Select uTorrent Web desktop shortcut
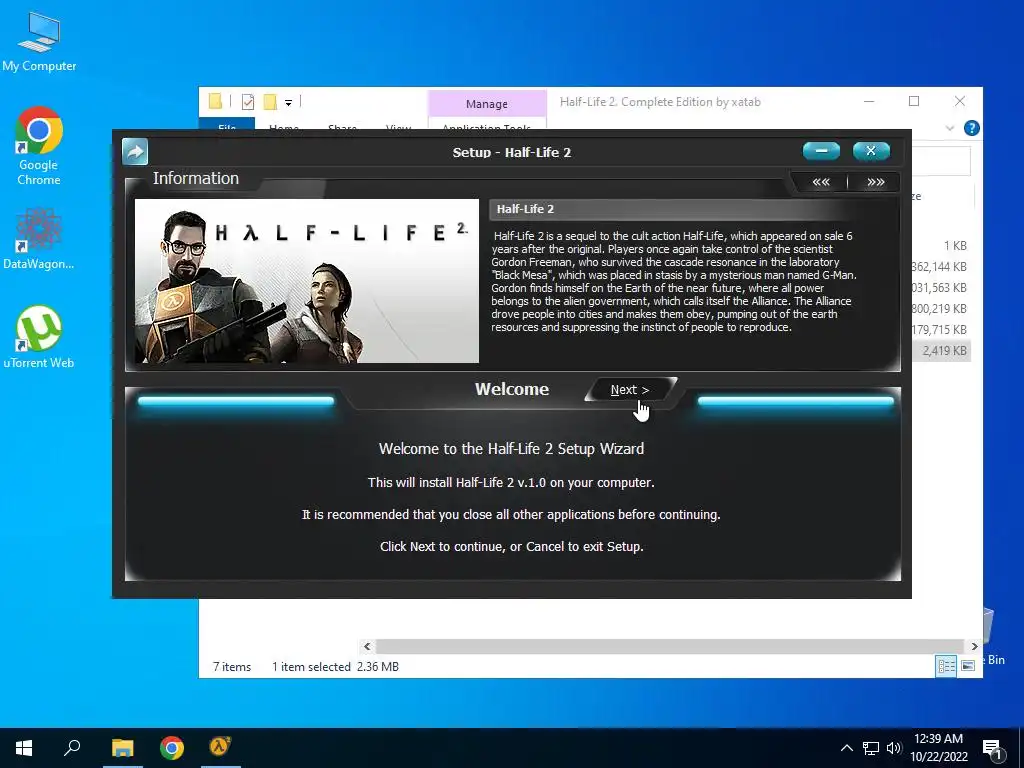This screenshot has height=768, width=1024. (39, 337)
